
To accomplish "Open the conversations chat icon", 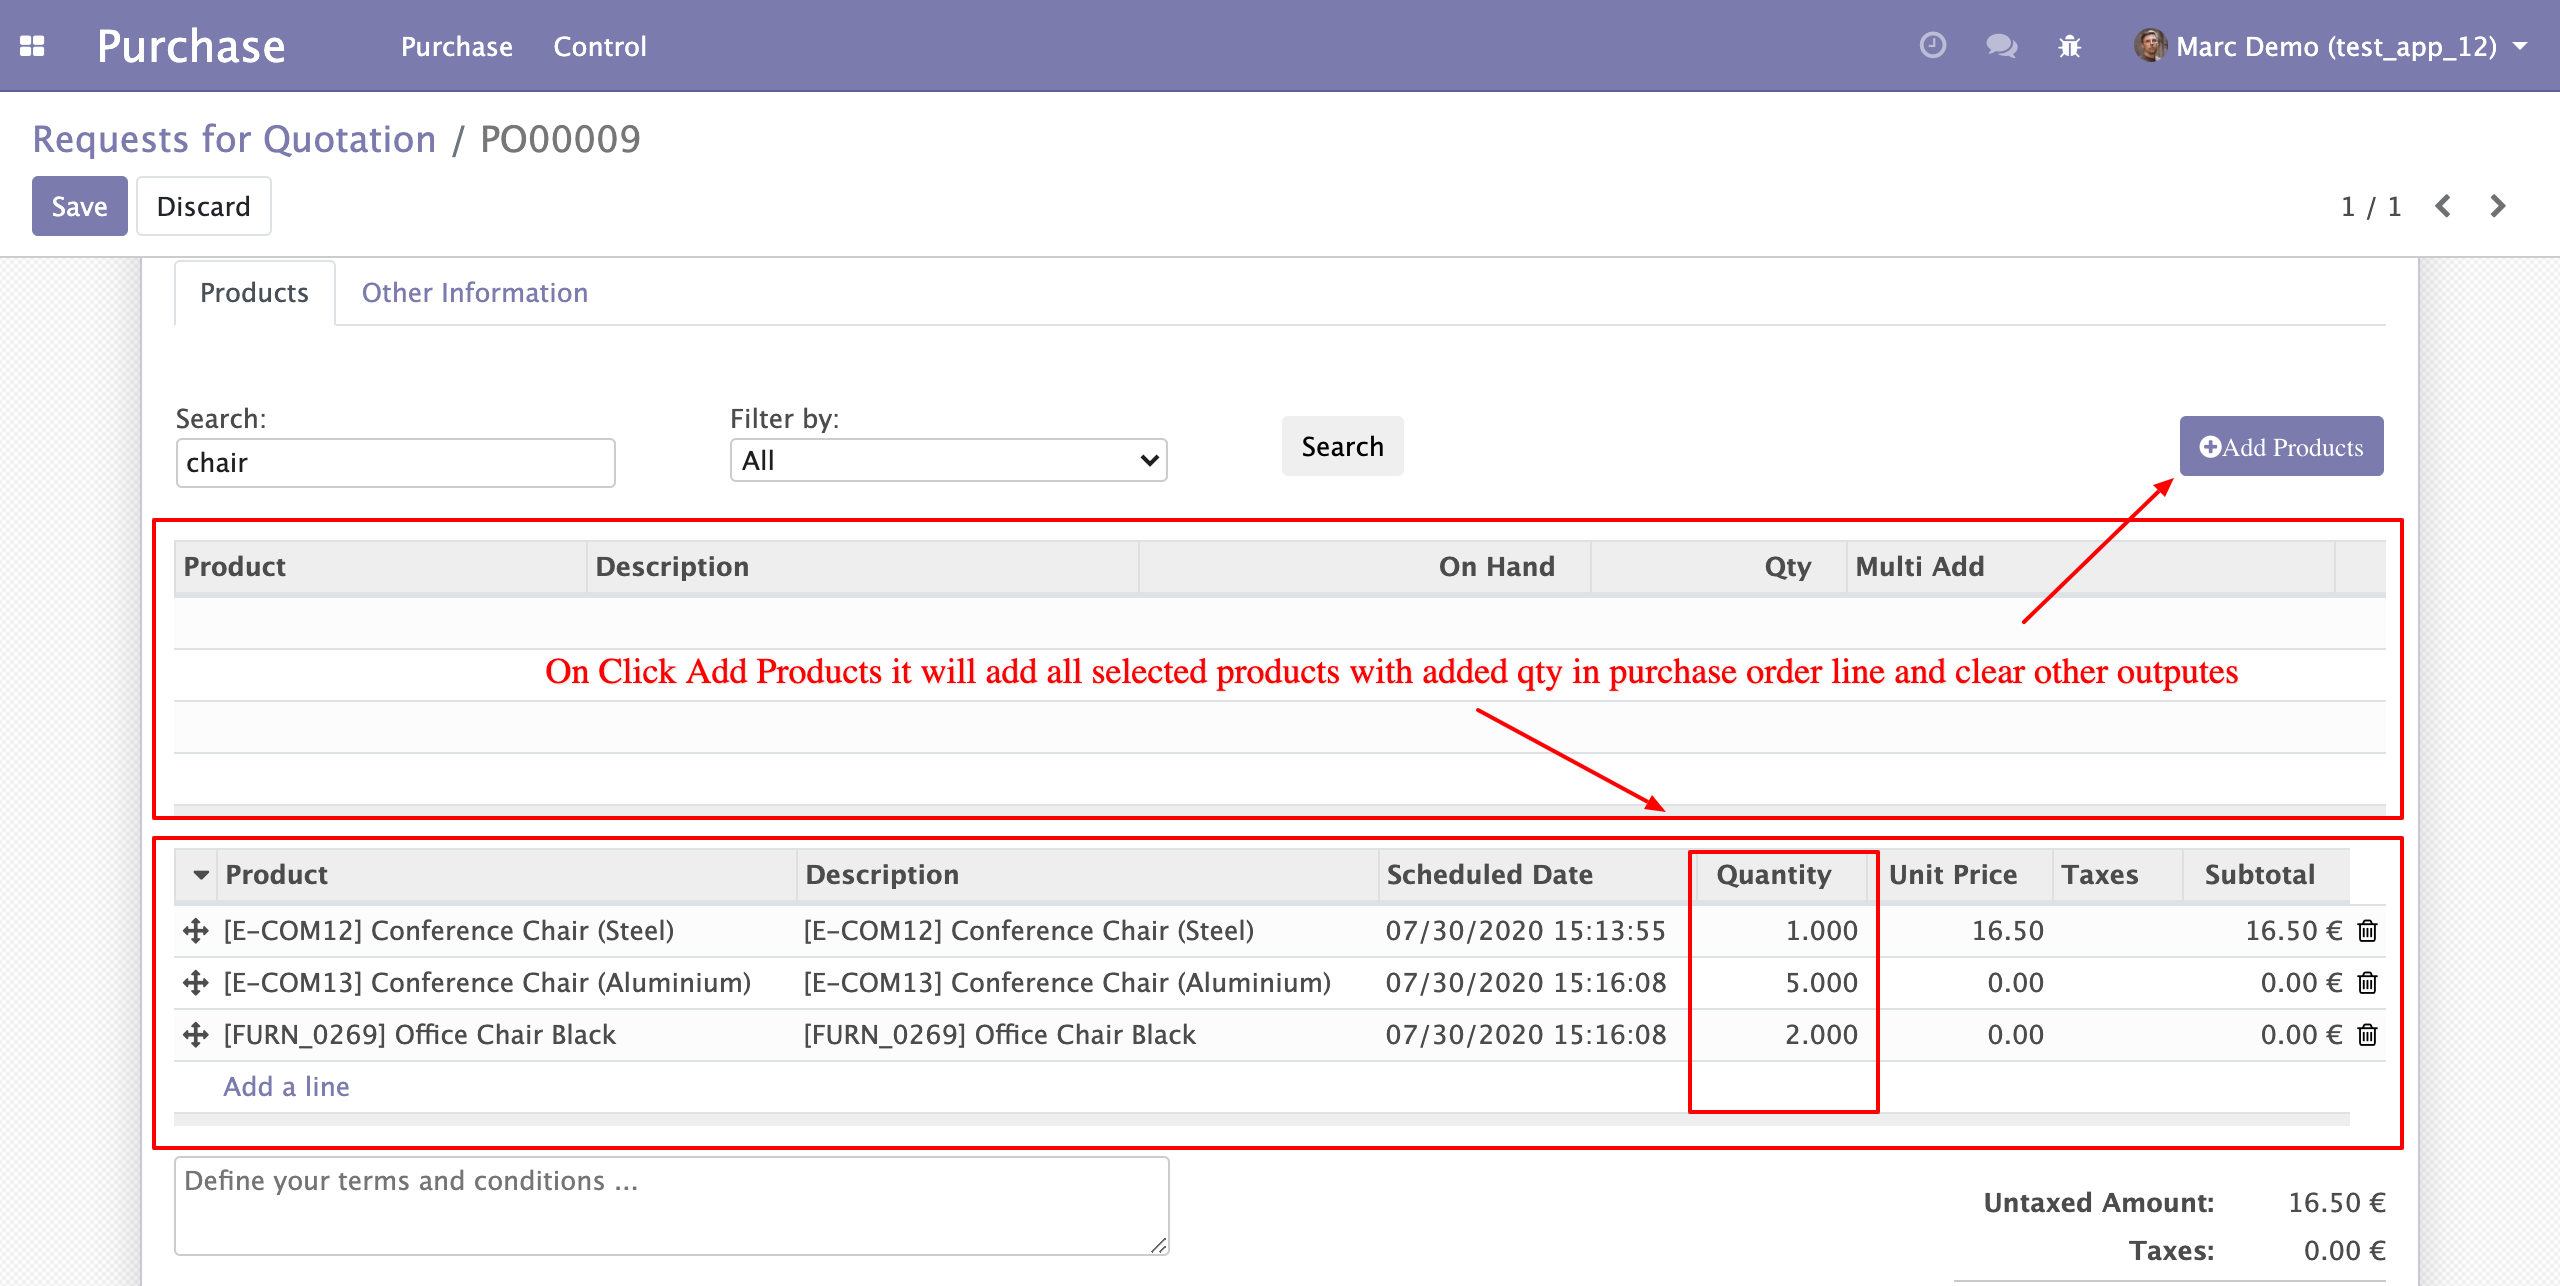I will pos(2001,46).
